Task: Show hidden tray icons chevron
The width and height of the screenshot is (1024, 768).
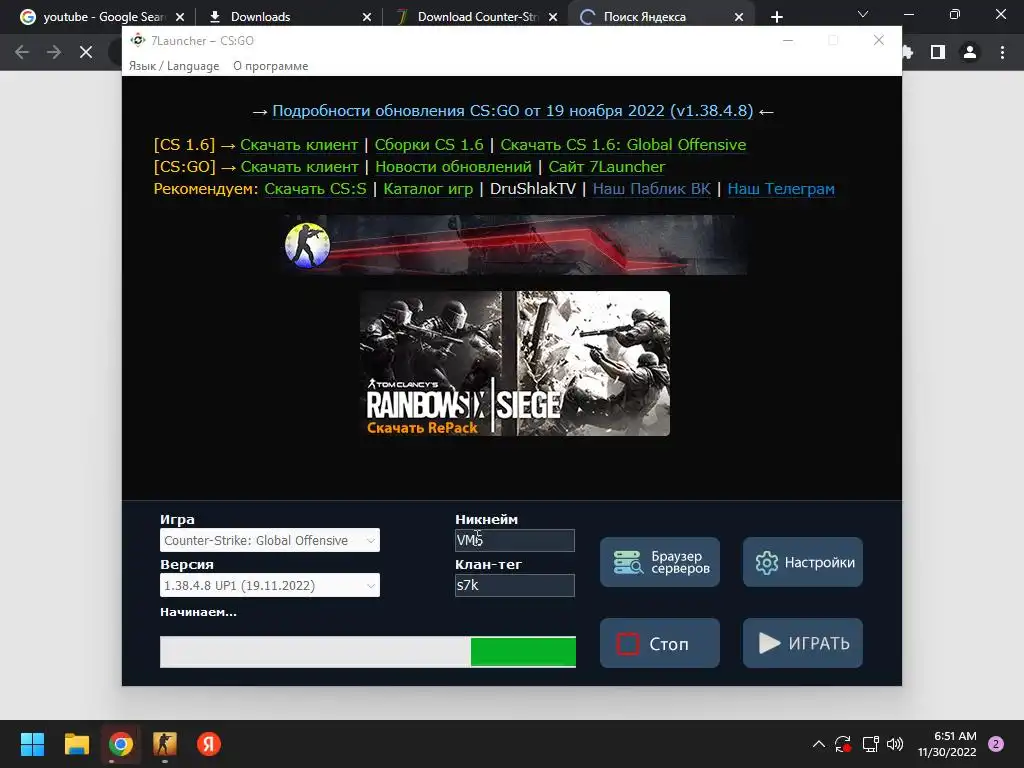Action: (x=818, y=744)
